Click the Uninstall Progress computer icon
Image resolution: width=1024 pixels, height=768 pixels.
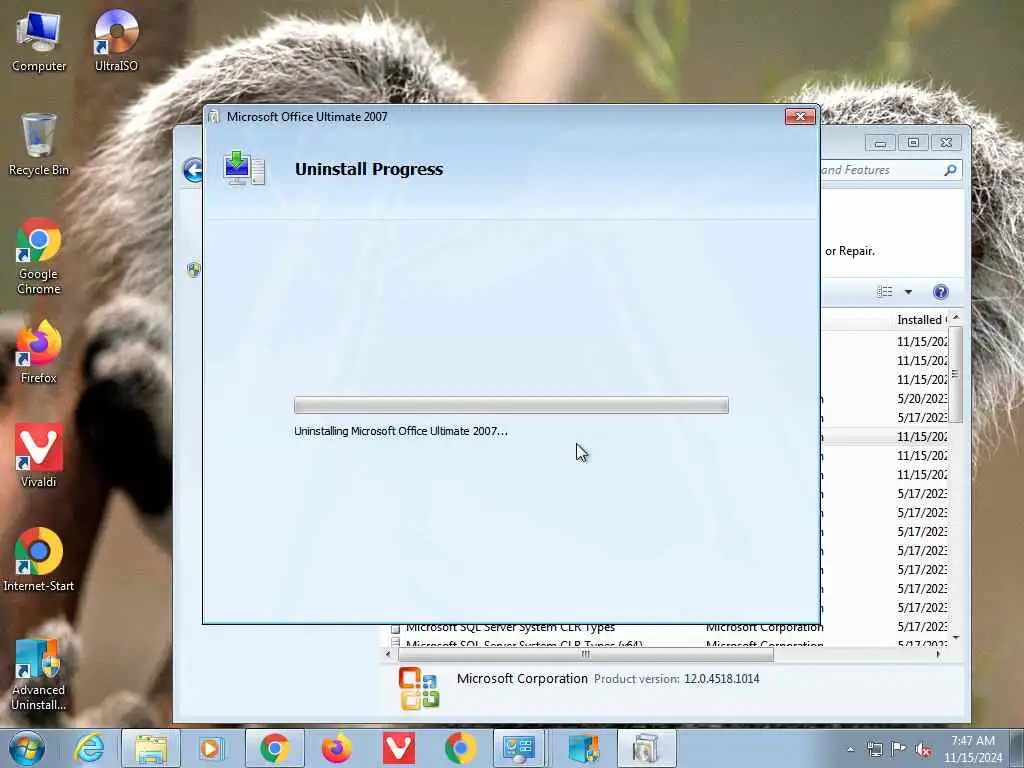244,168
